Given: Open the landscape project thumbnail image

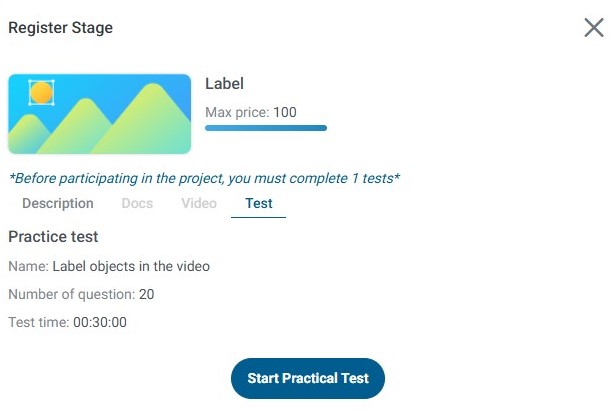Looking at the screenshot, I should 99,114.
